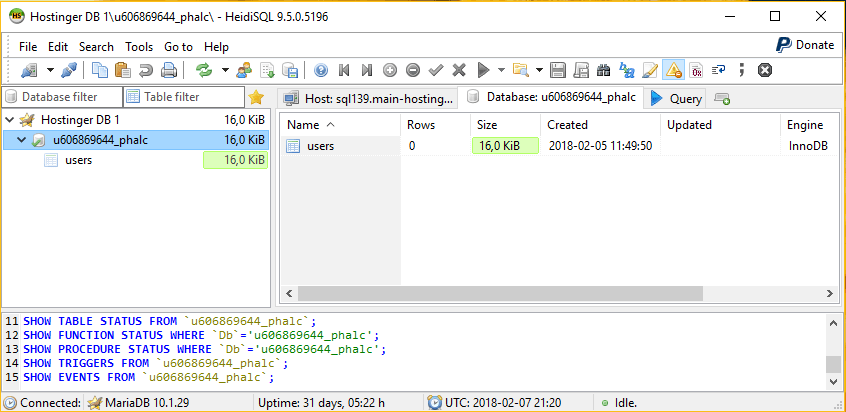Click the binoculars Find text icon
This screenshot has height=412, width=846.
pyautogui.click(x=603, y=70)
